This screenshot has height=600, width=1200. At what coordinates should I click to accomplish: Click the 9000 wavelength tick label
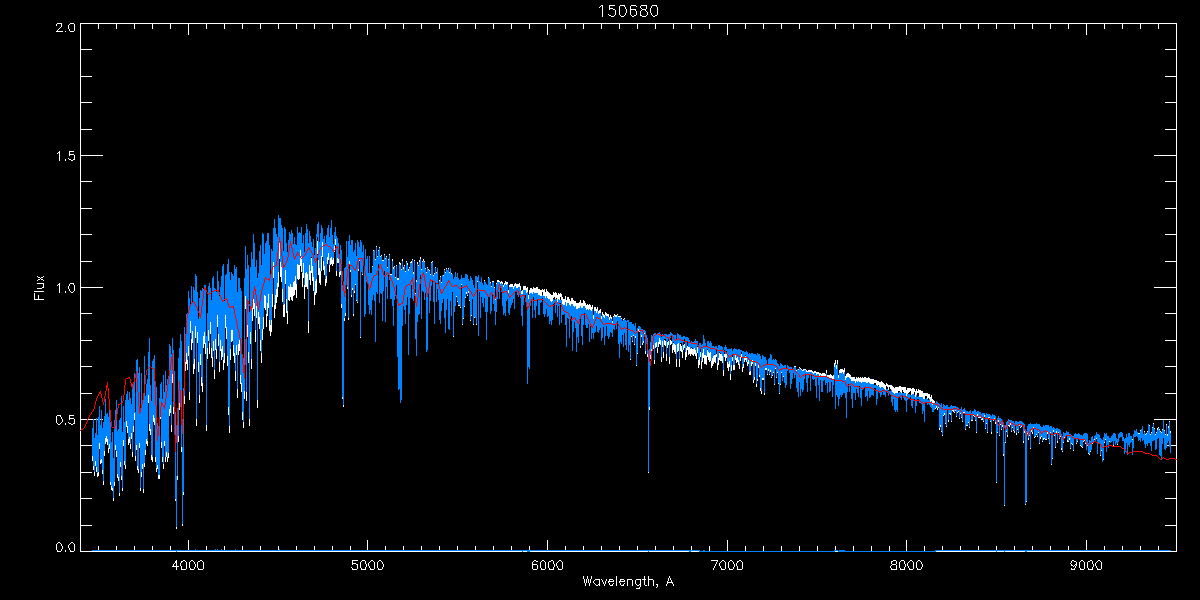1087,565
